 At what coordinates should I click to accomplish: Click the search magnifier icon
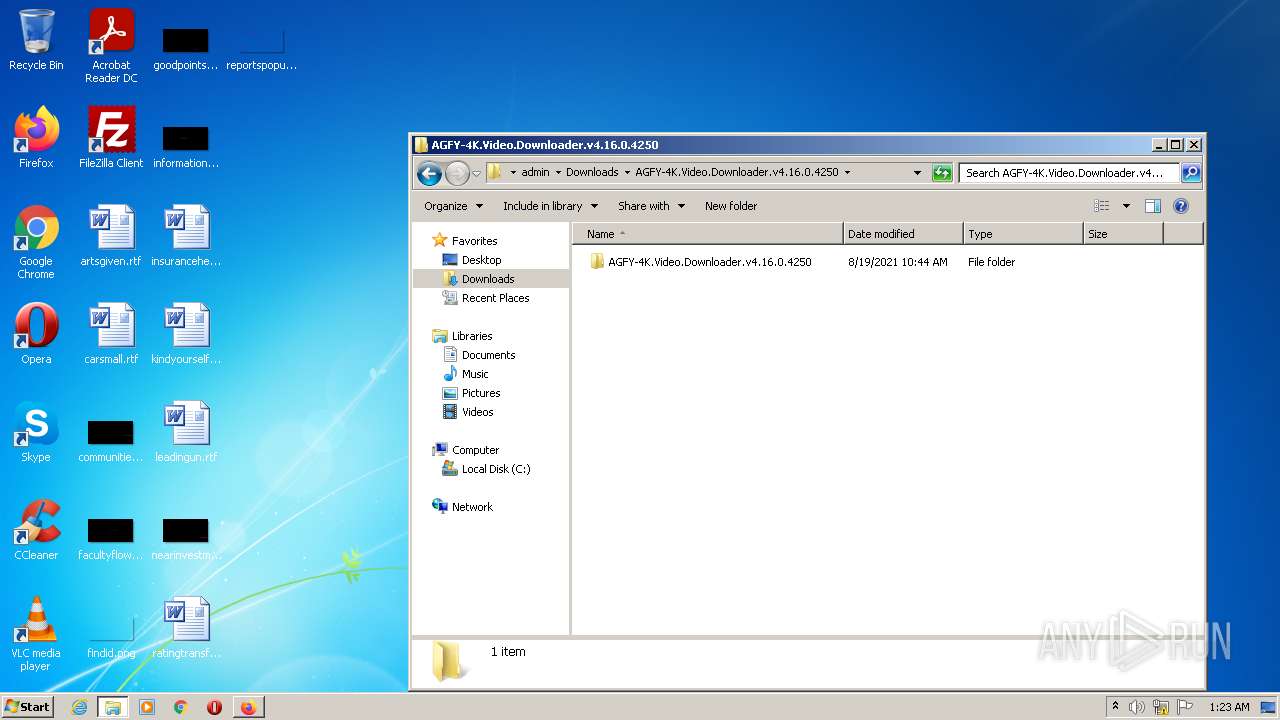(x=1191, y=172)
